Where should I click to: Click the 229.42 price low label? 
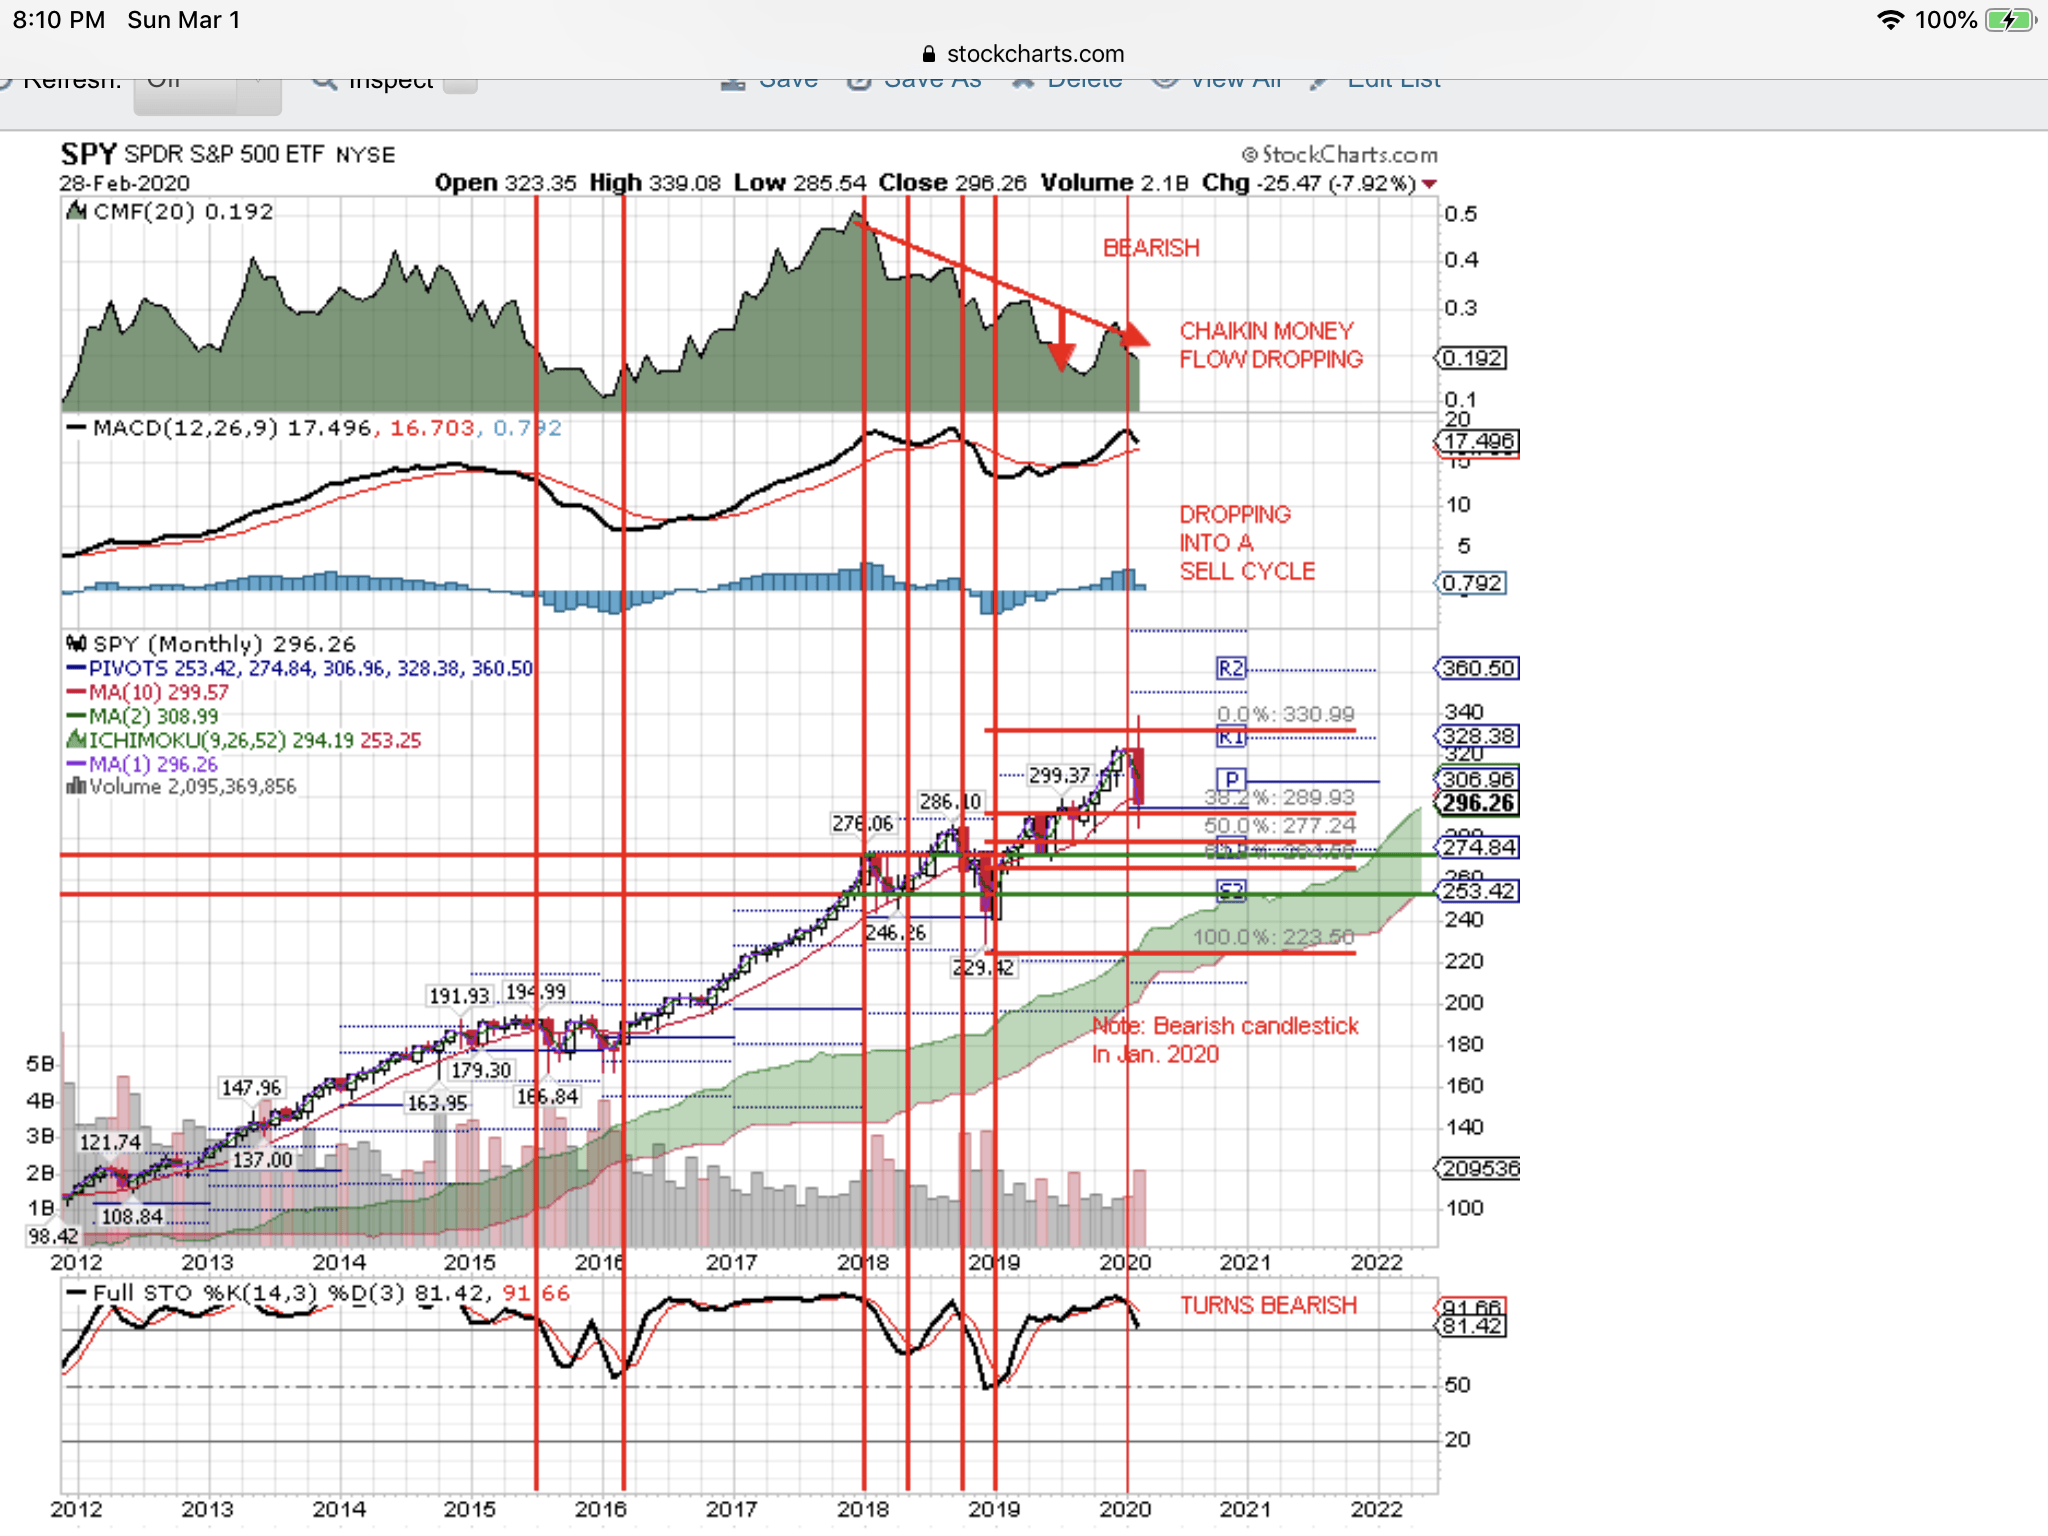(x=982, y=967)
